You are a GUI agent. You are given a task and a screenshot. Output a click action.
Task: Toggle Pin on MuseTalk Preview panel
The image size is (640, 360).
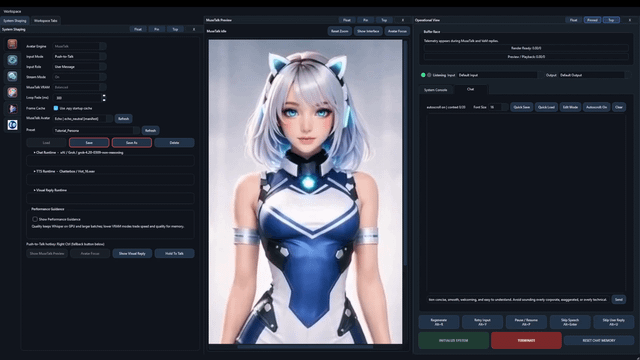tap(365, 20)
